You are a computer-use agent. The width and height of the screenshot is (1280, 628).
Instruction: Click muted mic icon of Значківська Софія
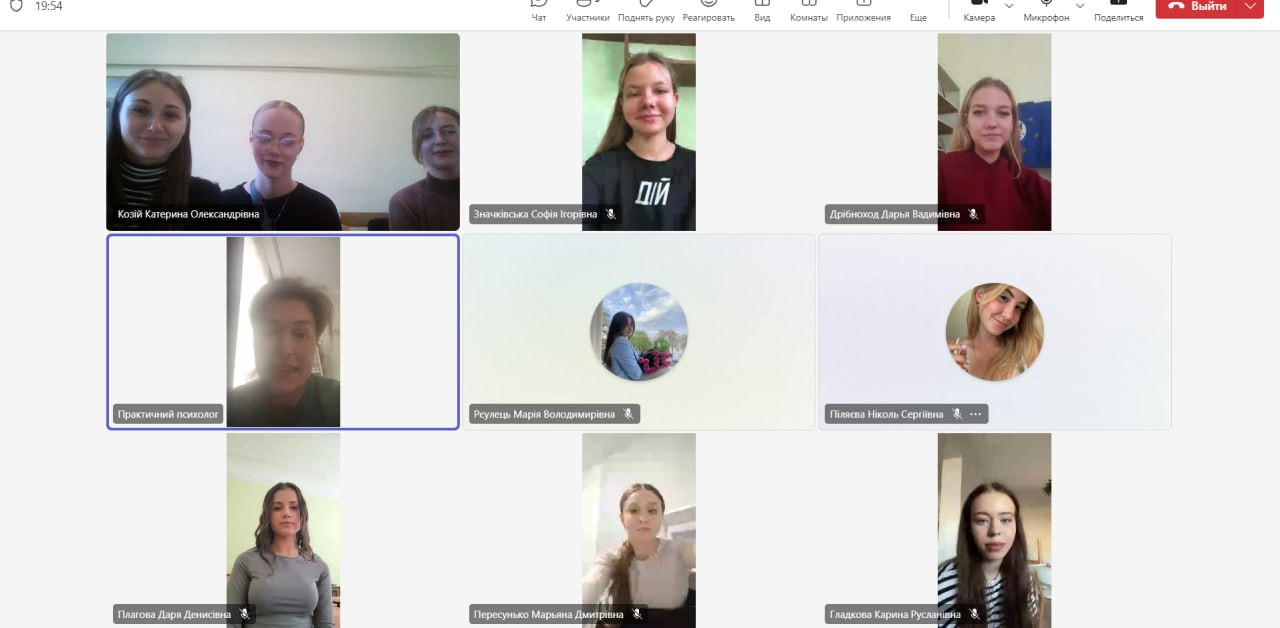[x=611, y=214]
